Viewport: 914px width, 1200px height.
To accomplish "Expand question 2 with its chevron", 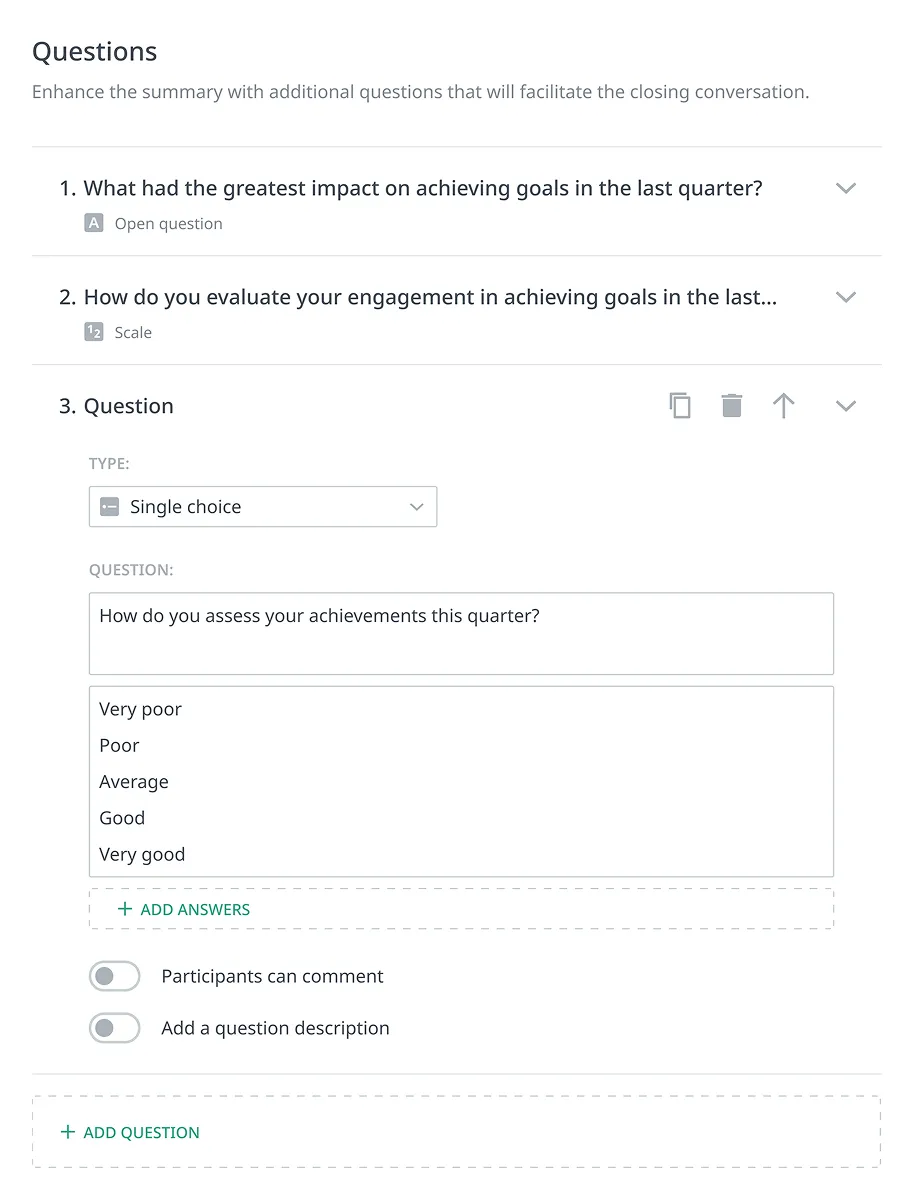I will (846, 297).
